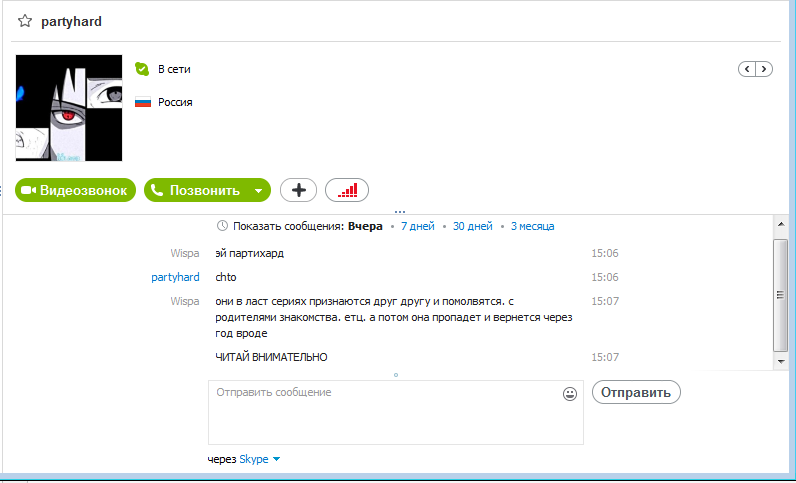Show messages from Вчера
796x483 pixels.
point(365,226)
